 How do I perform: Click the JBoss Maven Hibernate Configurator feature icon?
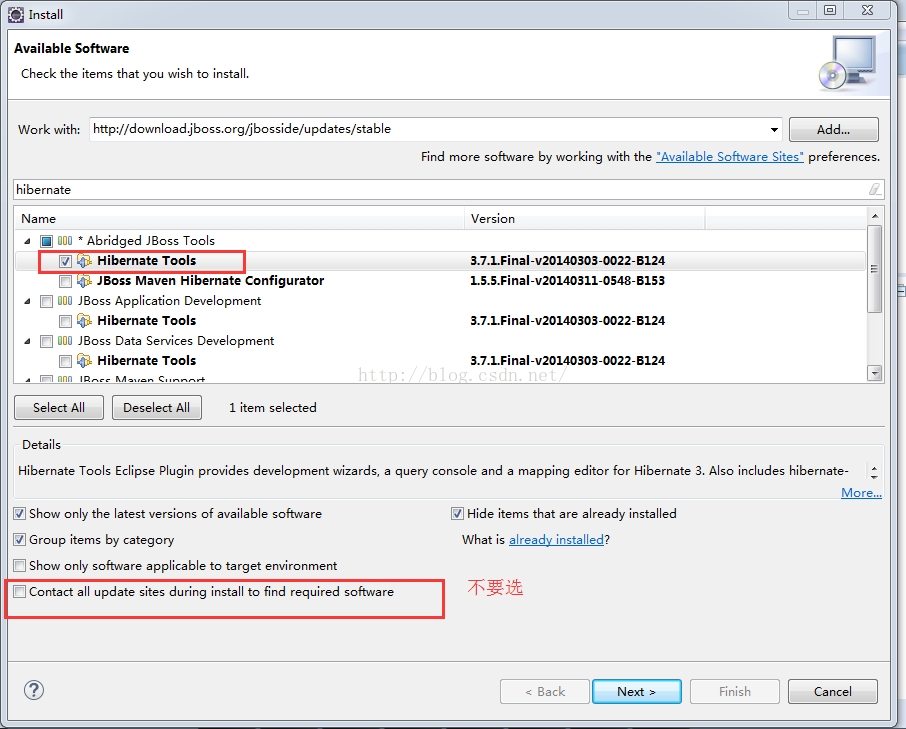[x=84, y=281]
